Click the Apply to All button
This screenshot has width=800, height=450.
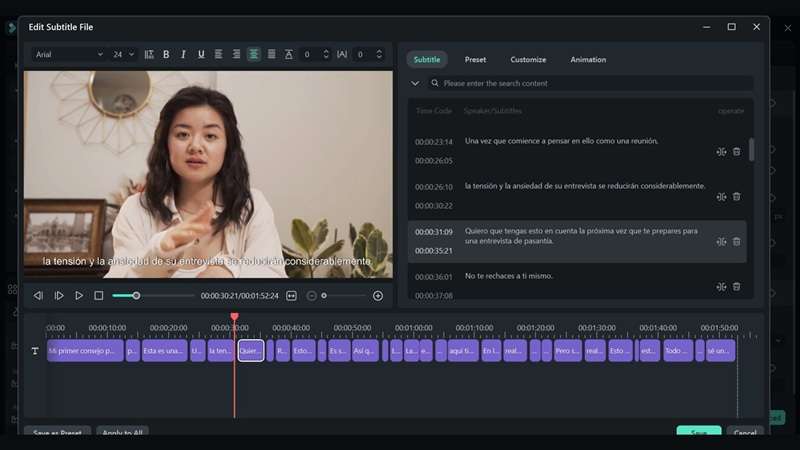[x=122, y=432]
